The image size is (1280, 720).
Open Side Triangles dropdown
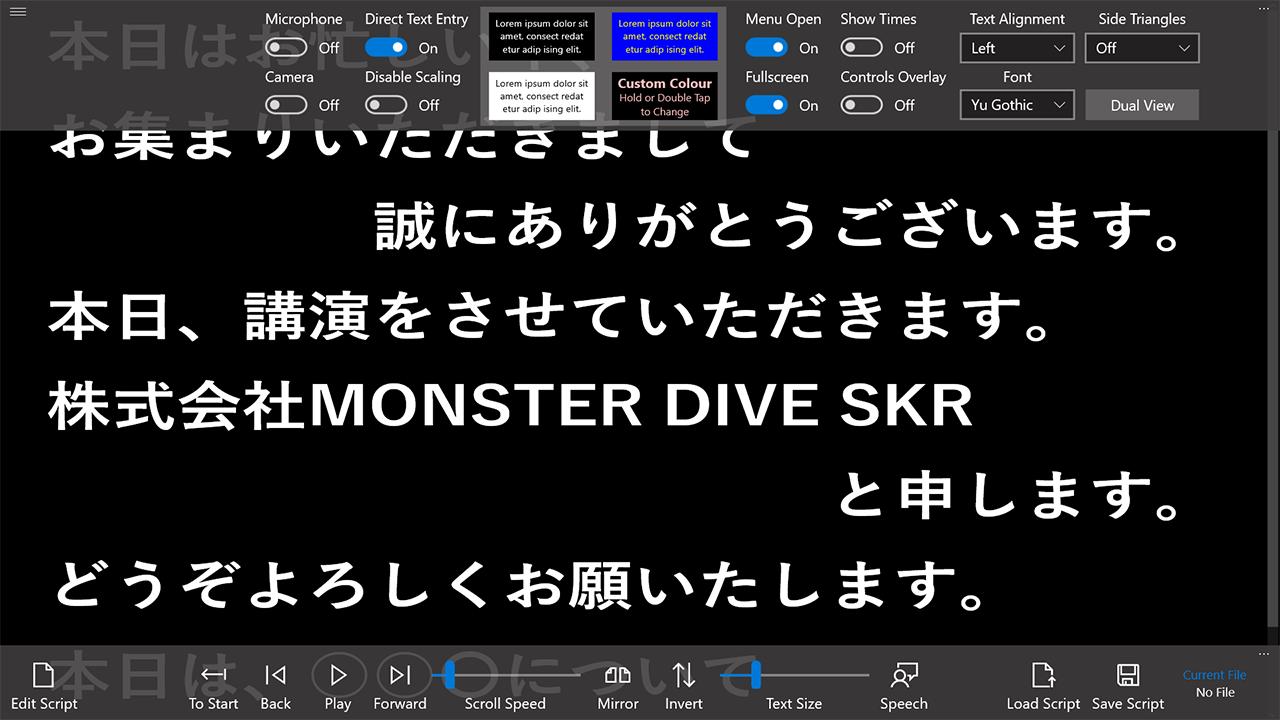1142,48
